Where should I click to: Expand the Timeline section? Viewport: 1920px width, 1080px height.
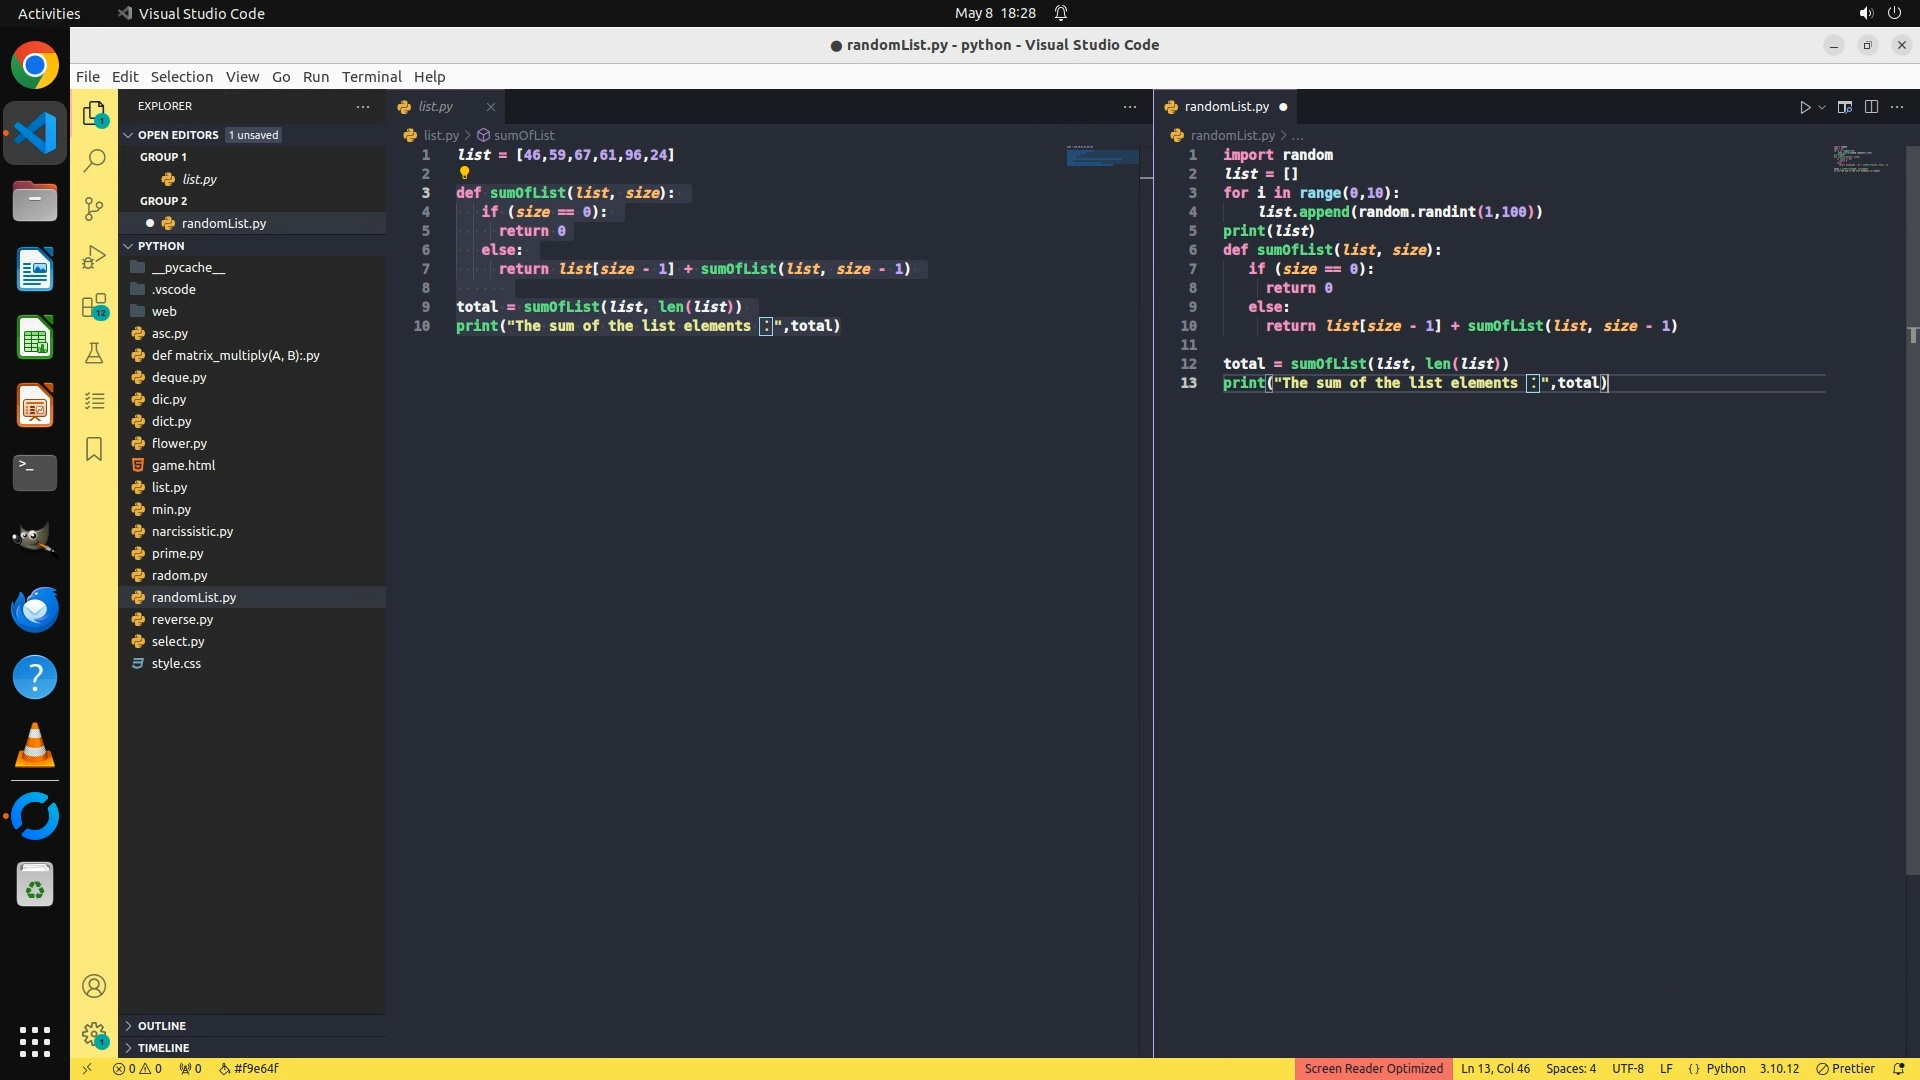pos(163,1048)
